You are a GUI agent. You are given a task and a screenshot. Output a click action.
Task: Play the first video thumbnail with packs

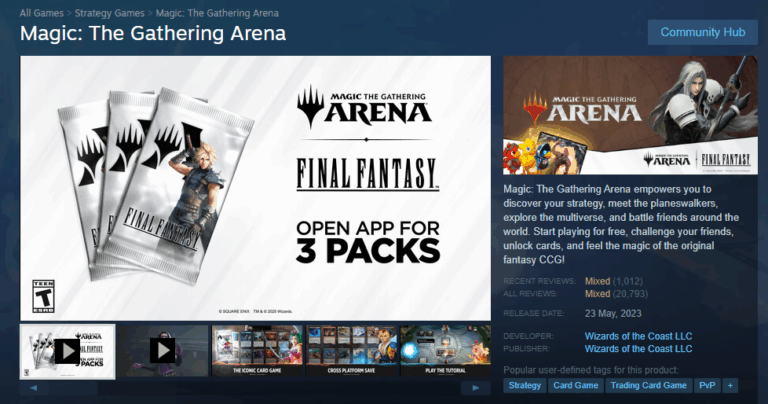(68, 351)
